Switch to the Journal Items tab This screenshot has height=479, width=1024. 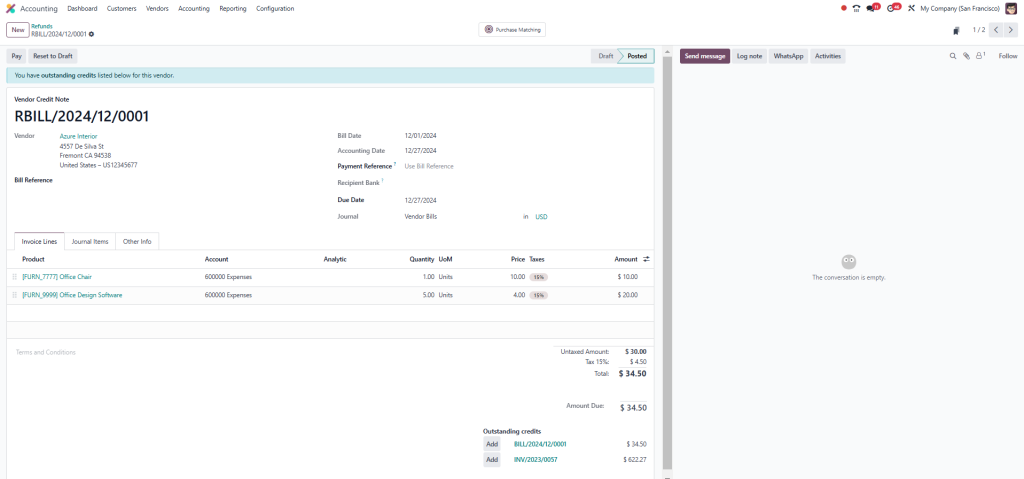click(90, 242)
